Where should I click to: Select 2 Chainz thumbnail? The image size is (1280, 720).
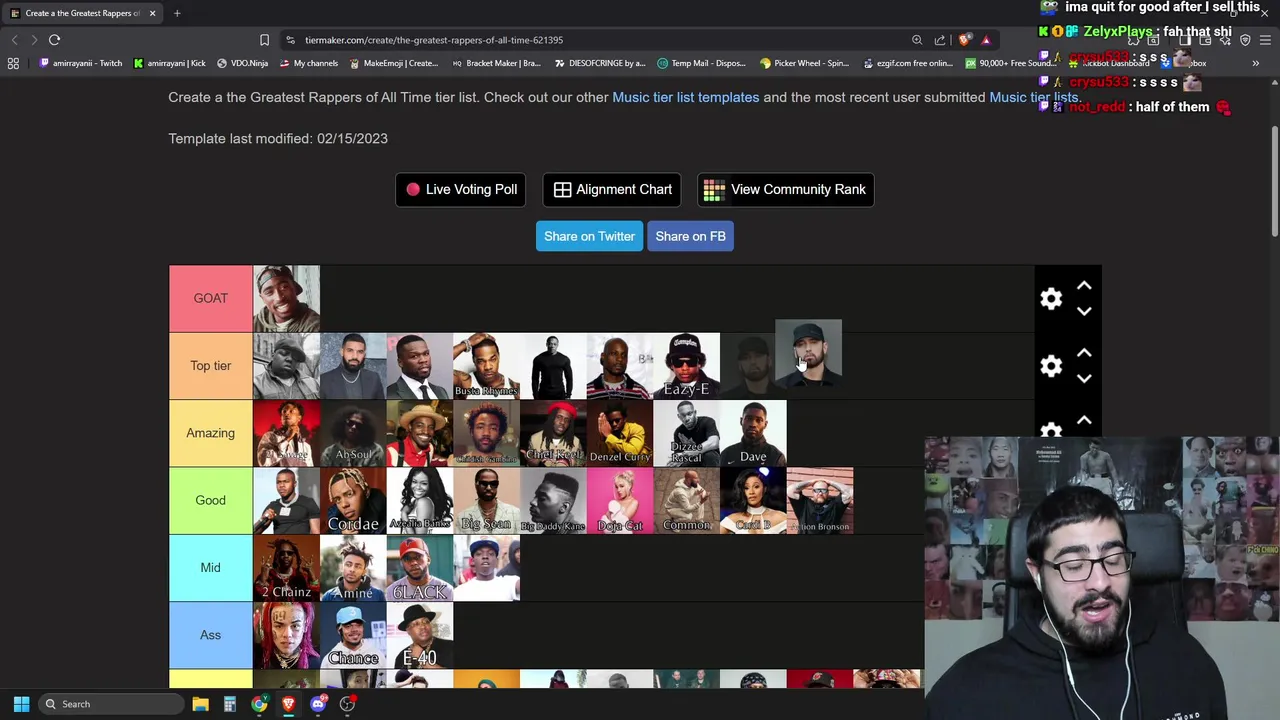point(286,567)
